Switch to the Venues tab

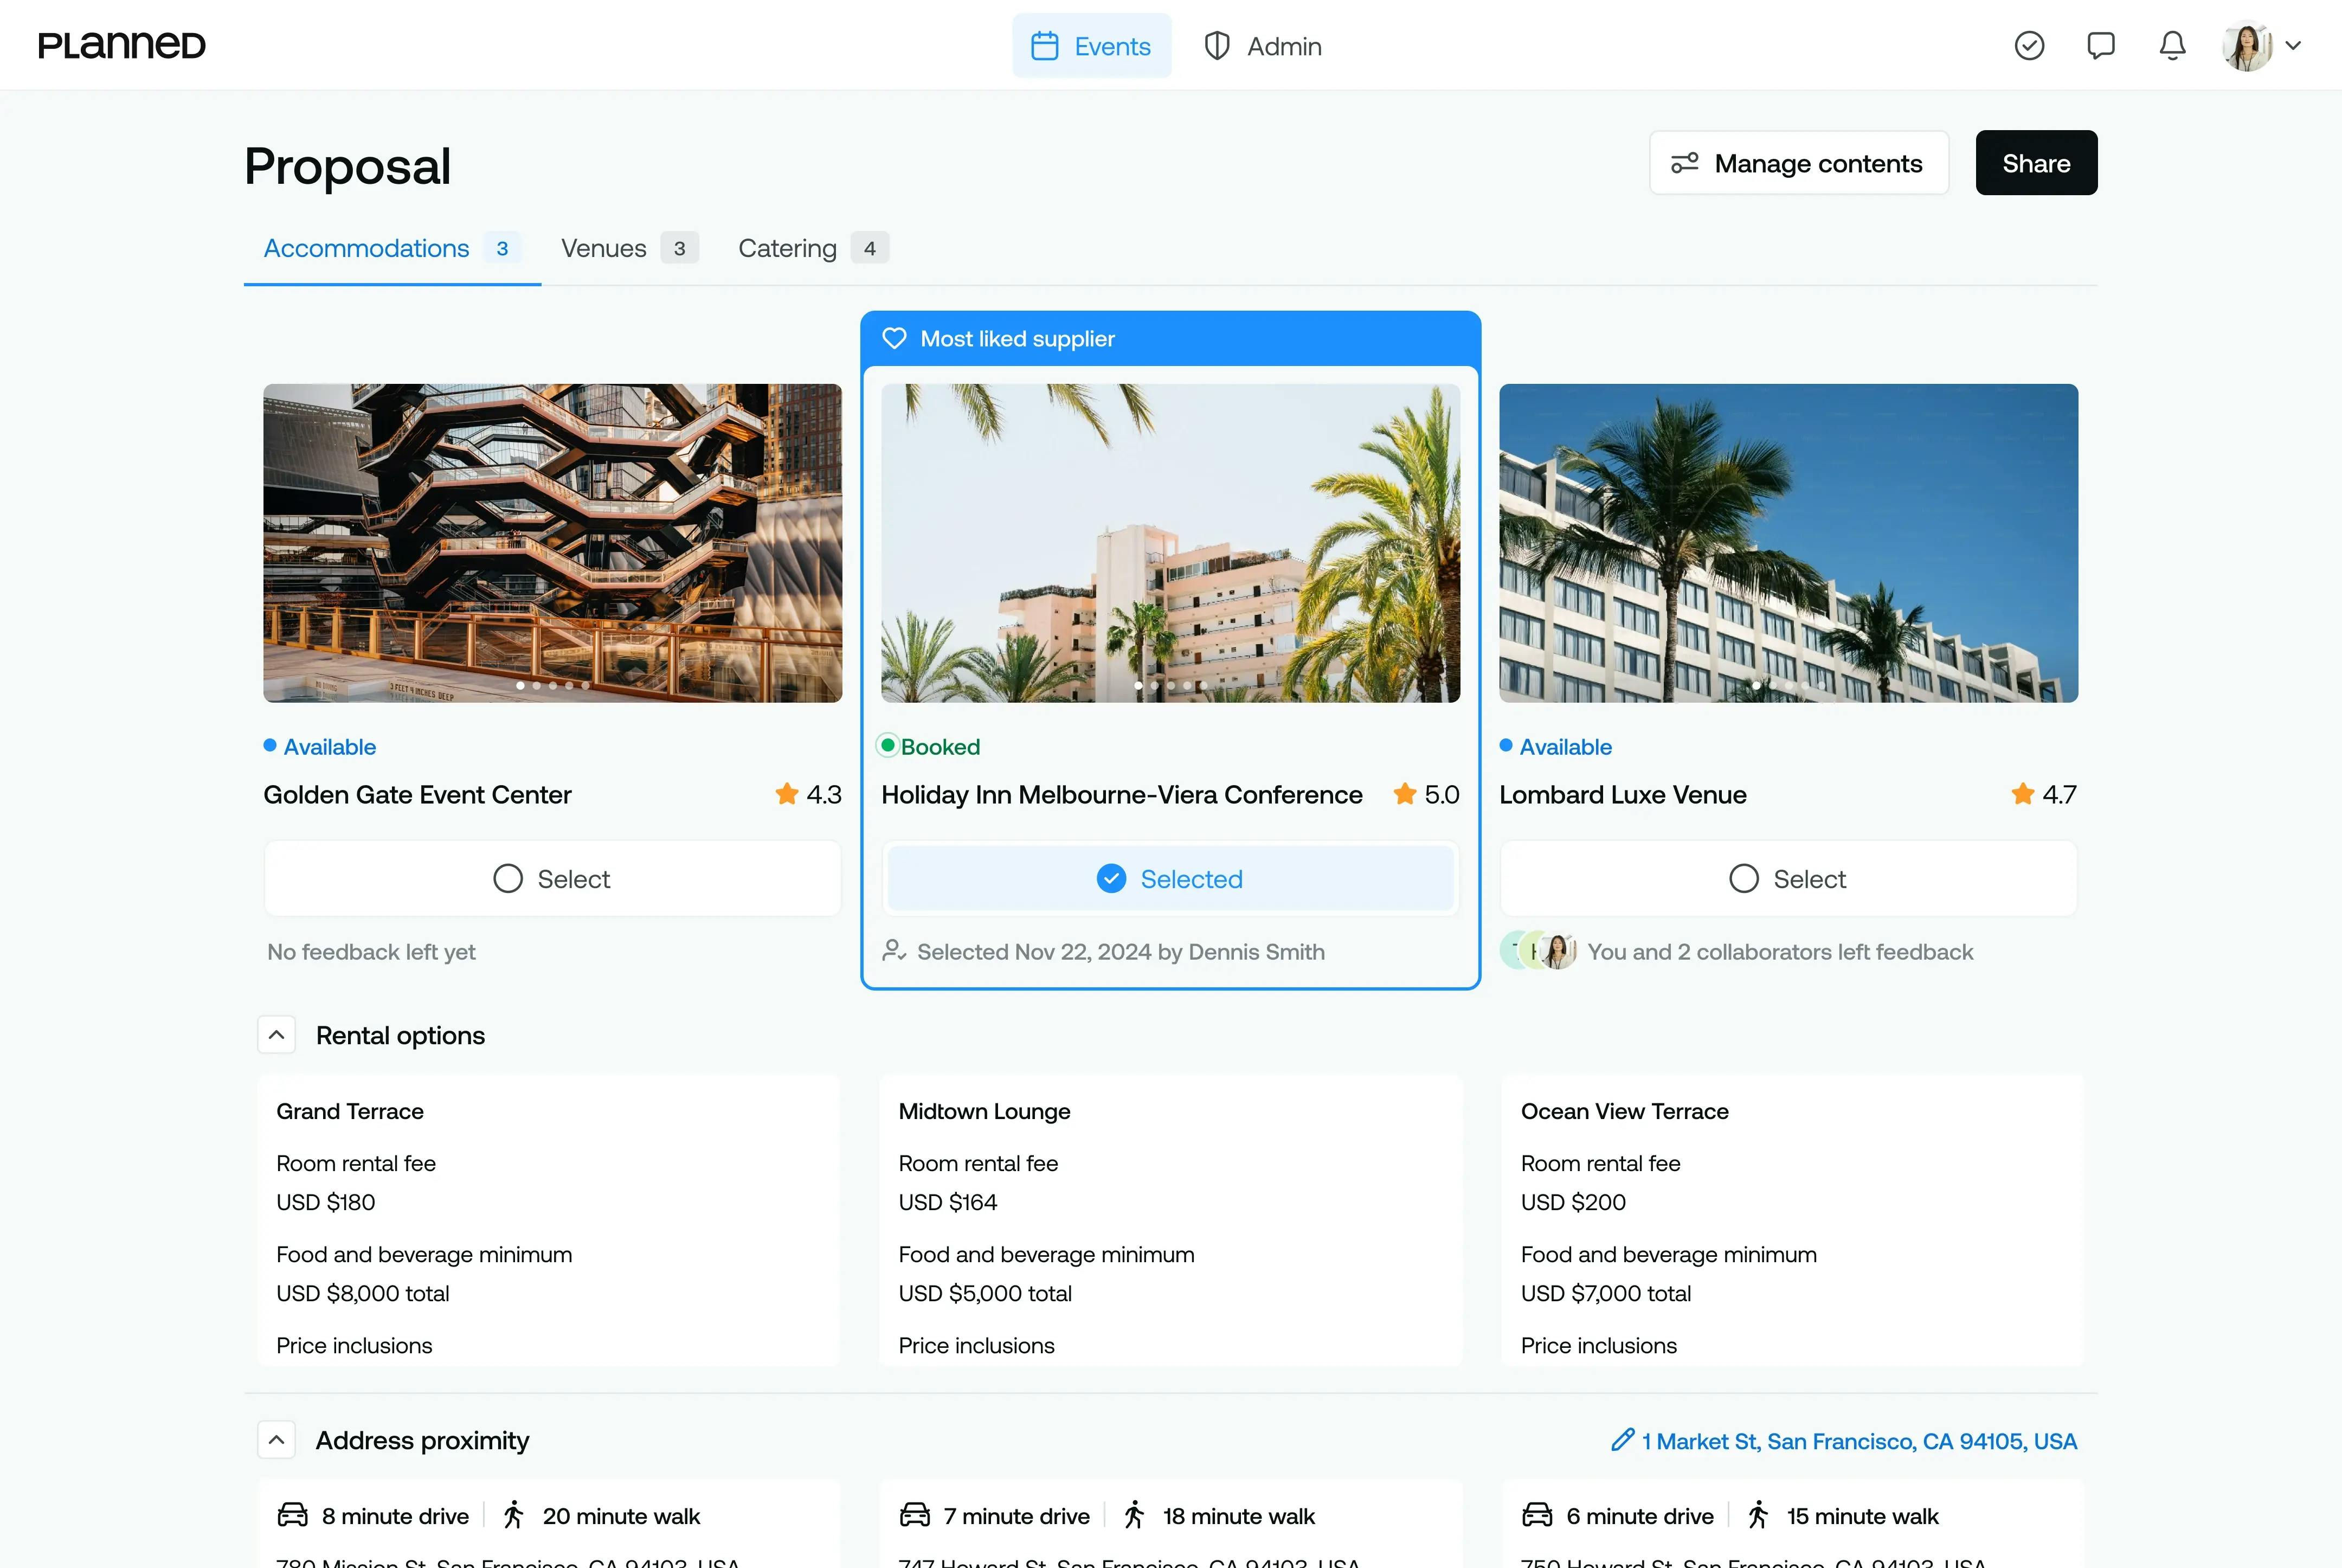coord(603,248)
